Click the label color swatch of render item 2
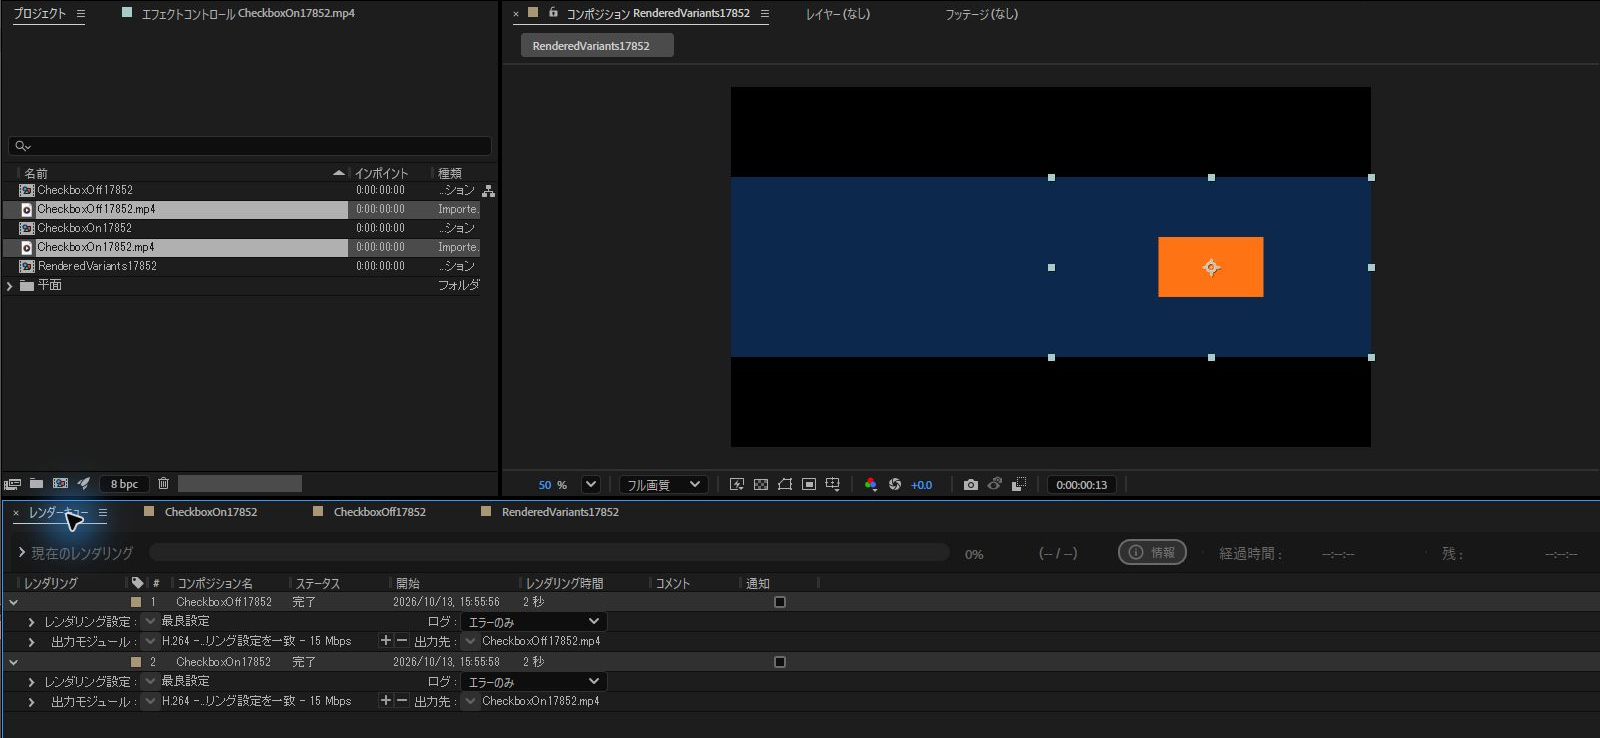1600x738 pixels. click(x=136, y=662)
